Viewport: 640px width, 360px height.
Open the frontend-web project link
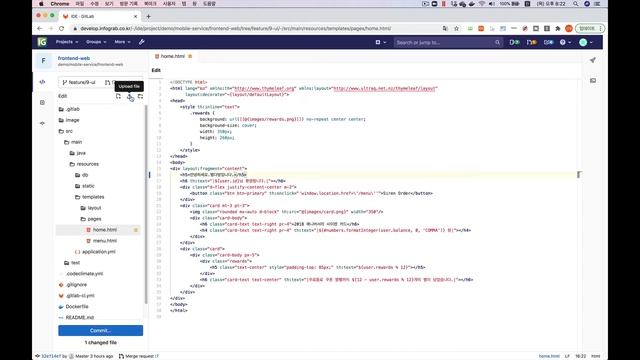click(74, 58)
